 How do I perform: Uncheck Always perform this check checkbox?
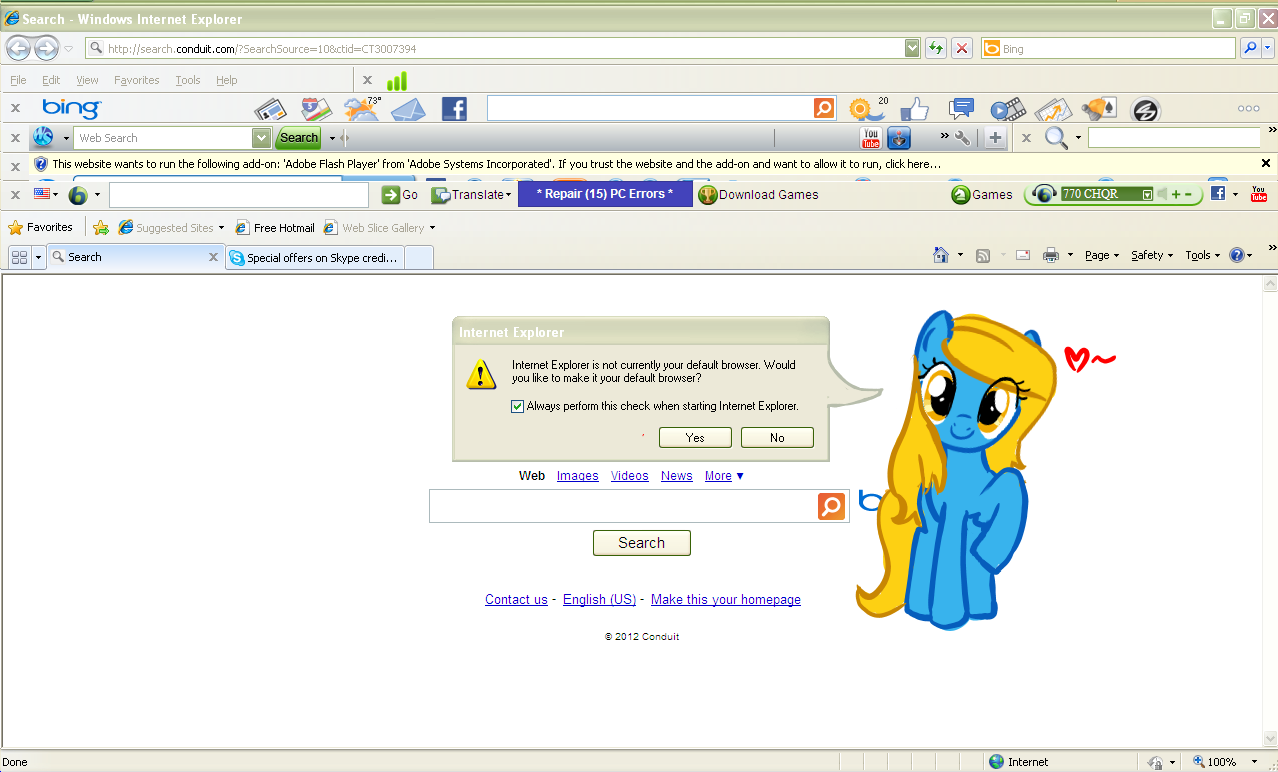tap(517, 406)
